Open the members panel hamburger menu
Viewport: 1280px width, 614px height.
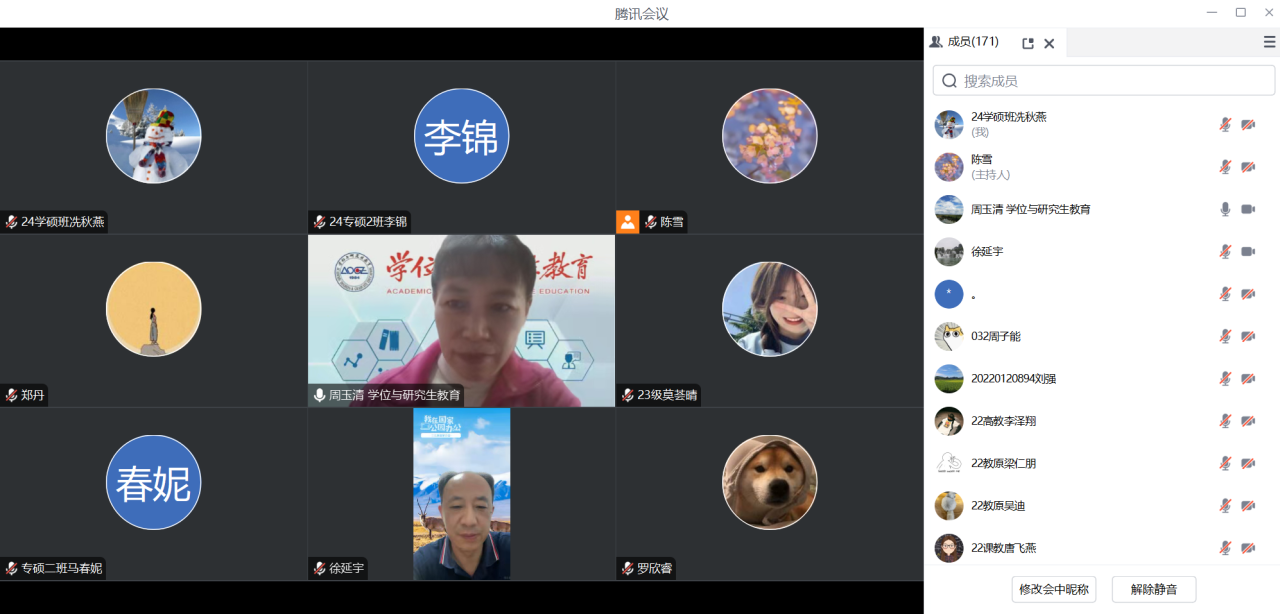(x=1269, y=42)
